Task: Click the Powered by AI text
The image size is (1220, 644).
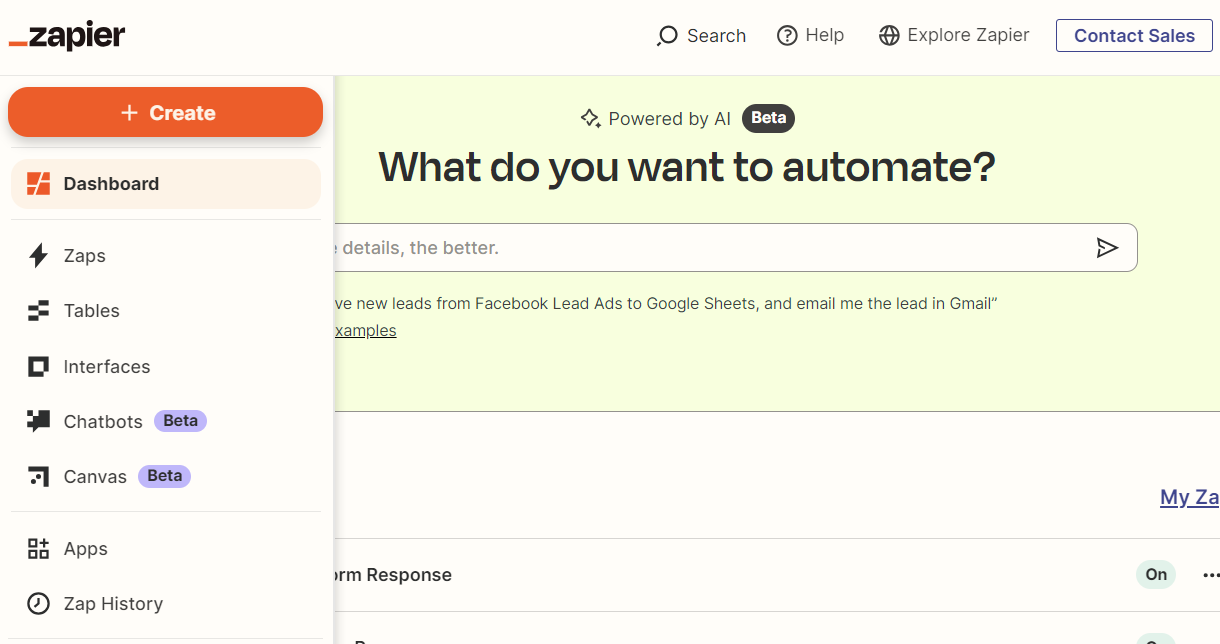Action: pyautogui.click(x=670, y=119)
